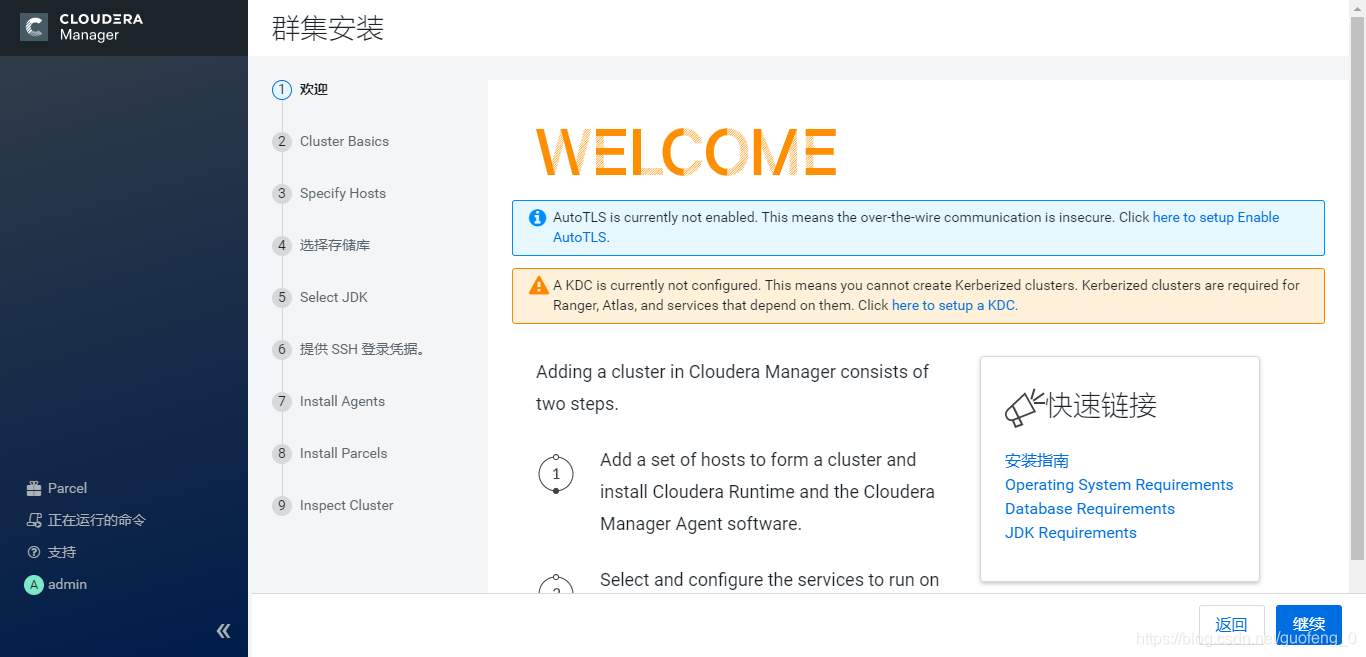Screen dimensions: 1366x657
Task: Click step number 2 circle in wizard
Action: [x=282, y=142]
